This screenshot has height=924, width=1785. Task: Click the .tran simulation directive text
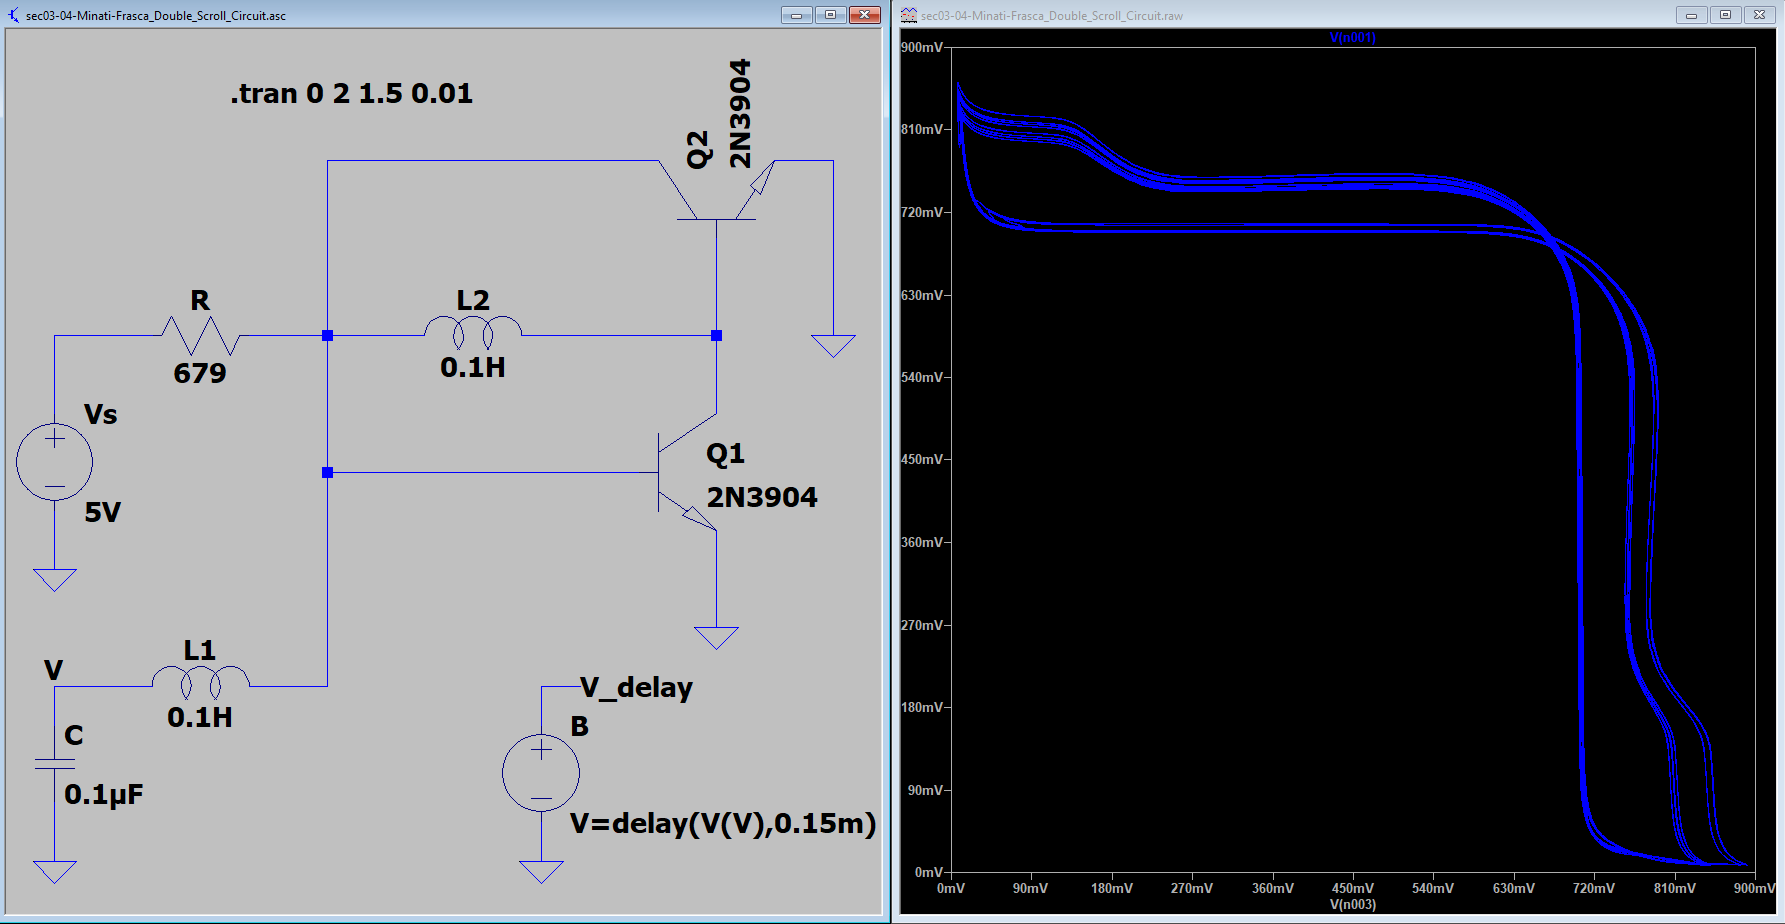click(351, 94)
